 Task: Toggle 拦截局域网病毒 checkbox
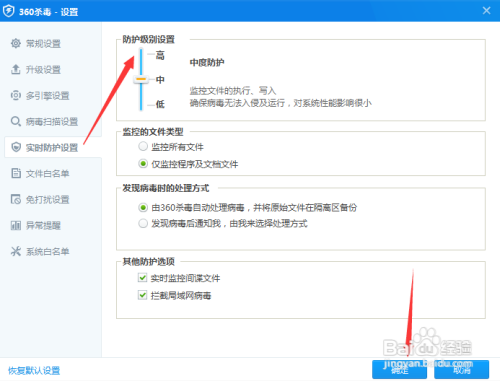click(x=142, y=295)
